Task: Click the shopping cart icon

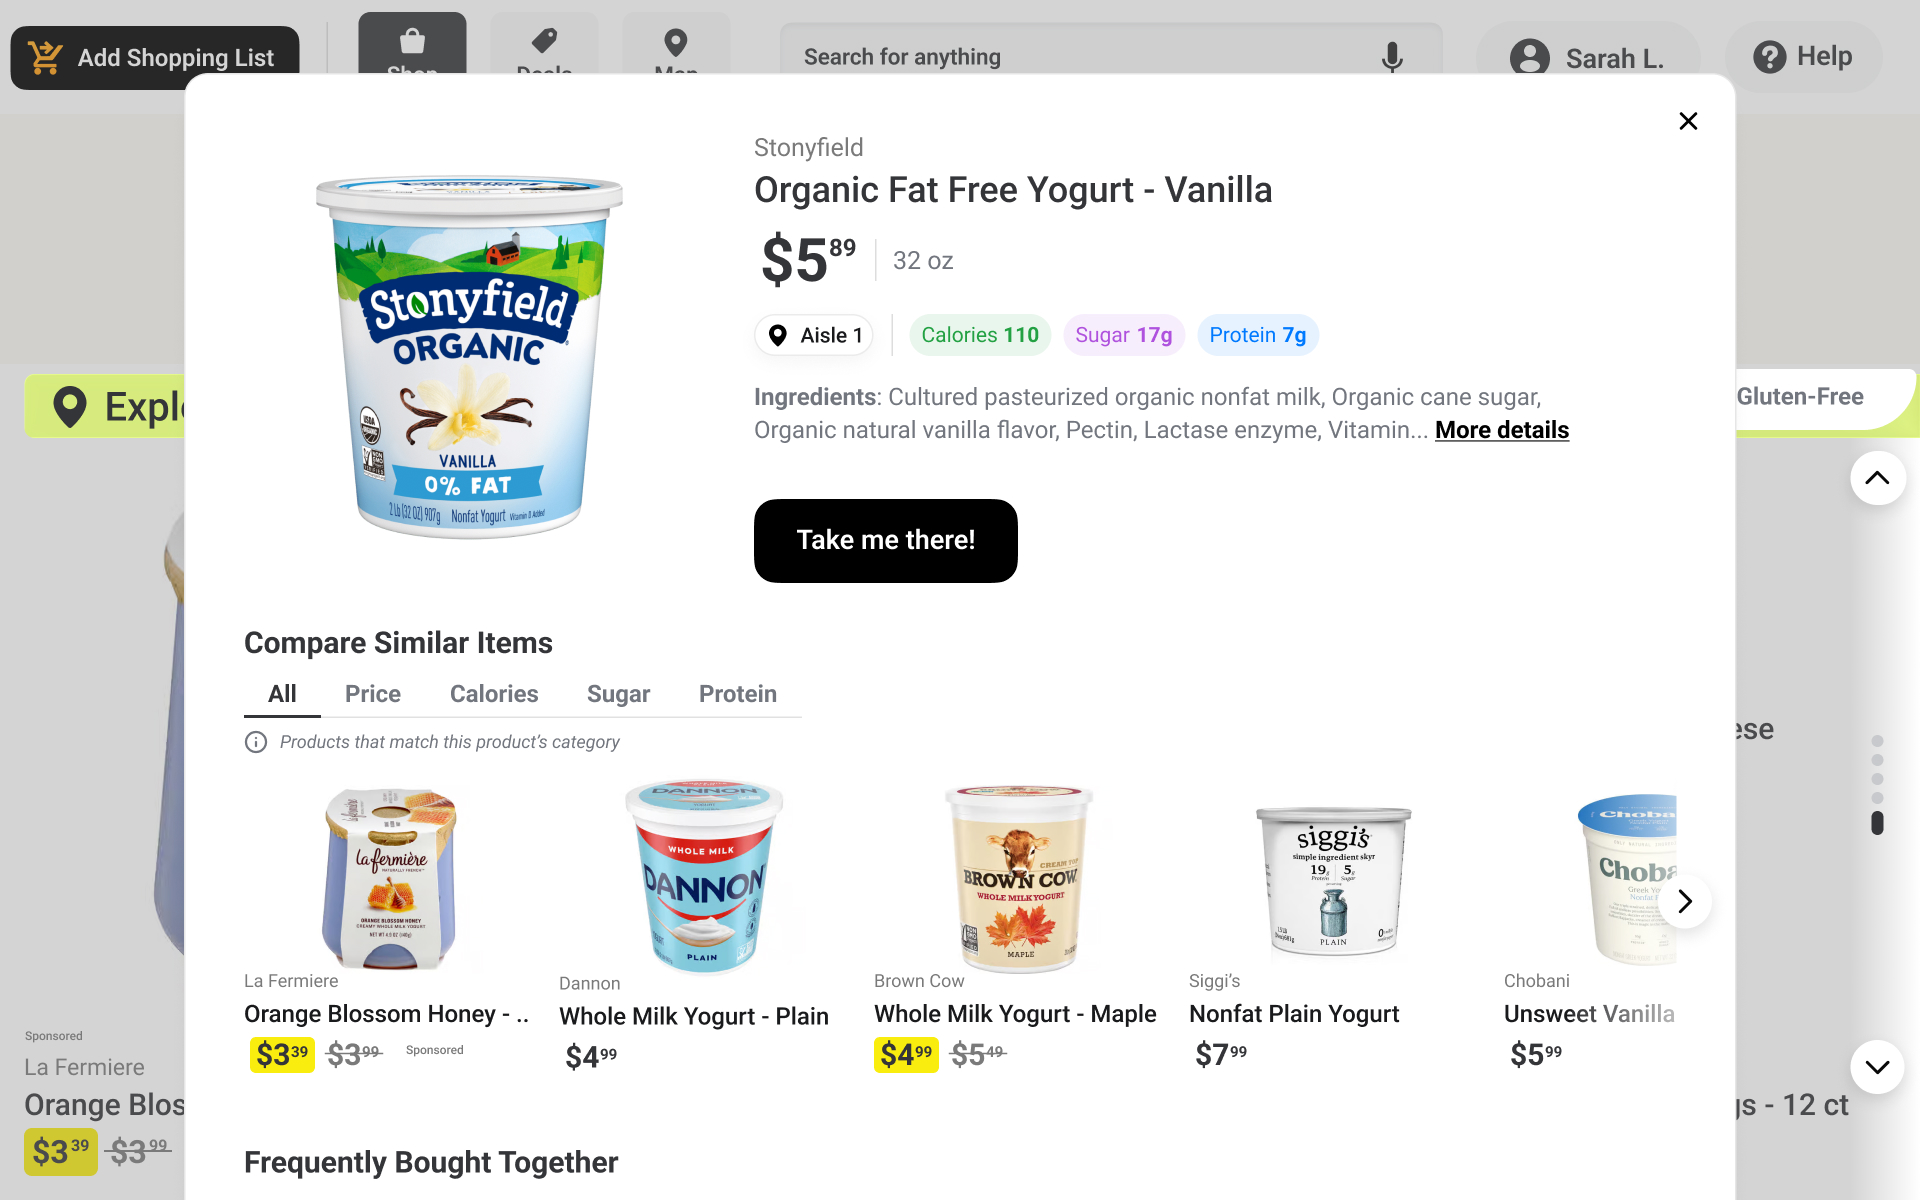Action: tap(45, 57)
